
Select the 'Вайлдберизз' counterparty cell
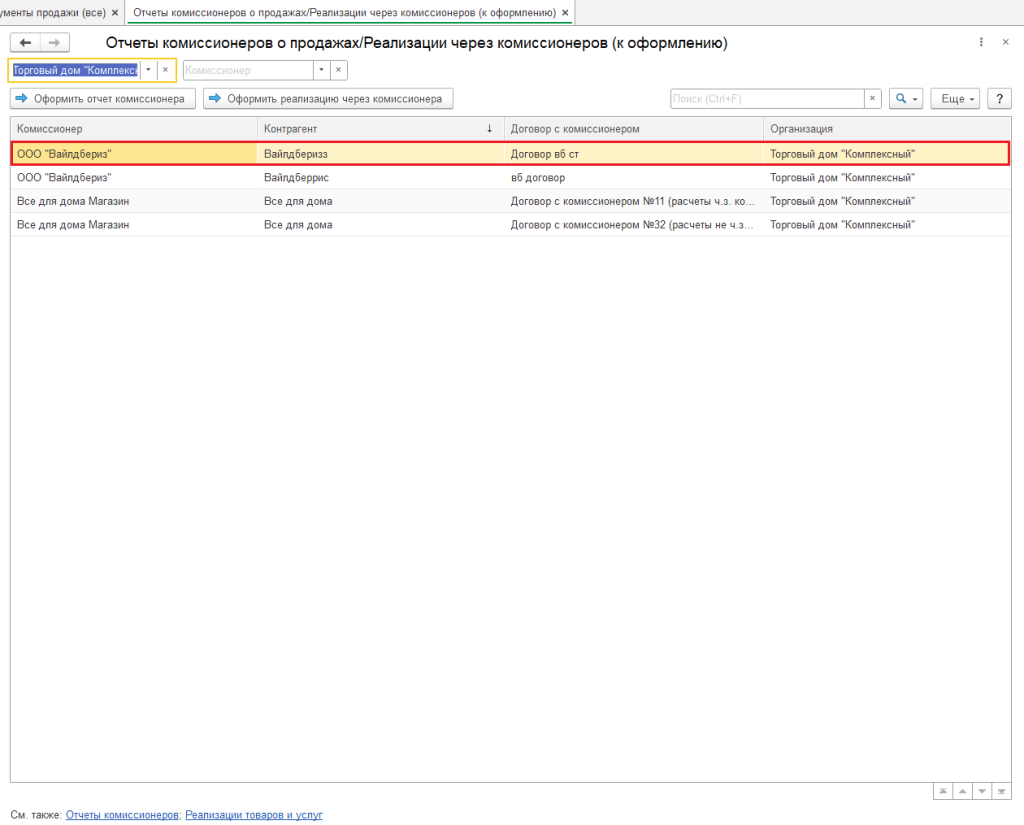[381, 154]
